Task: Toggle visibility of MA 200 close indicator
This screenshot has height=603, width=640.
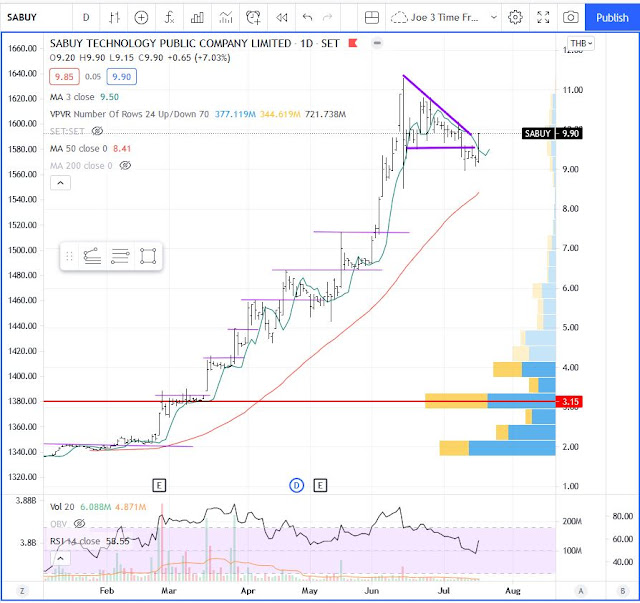Action: [125, 165]
